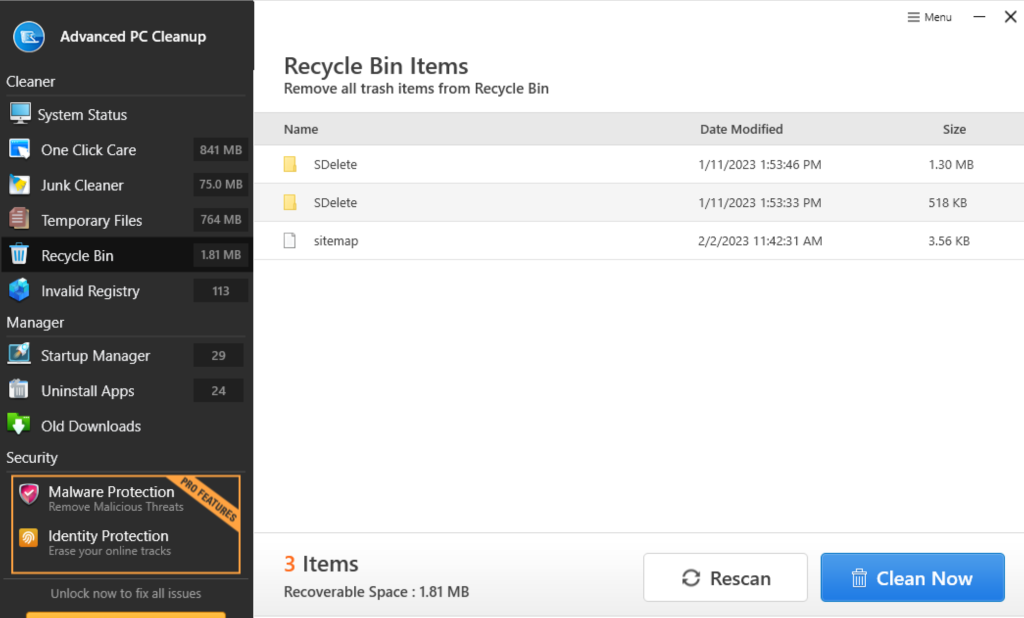Viewport: 1024px width, 618px height.
Task: Select SDelete row dated 1:53:33 PM
Action: (639, 203)
